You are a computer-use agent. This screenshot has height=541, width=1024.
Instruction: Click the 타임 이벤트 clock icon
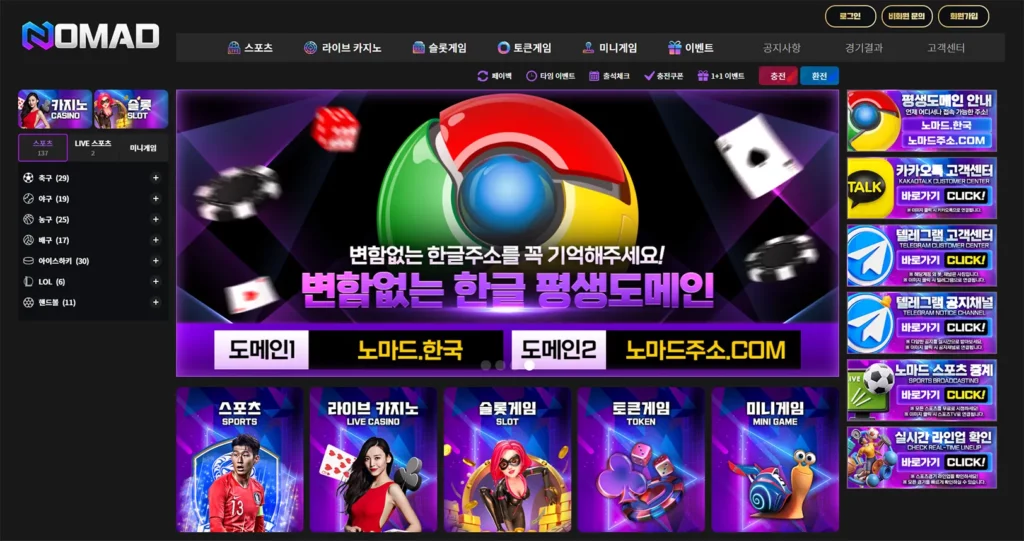pyautogui.click(x=531, y=76)
